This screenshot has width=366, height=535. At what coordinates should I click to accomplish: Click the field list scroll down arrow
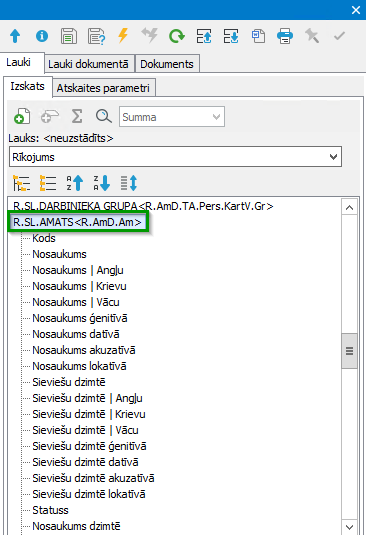(x=349, y=527)
